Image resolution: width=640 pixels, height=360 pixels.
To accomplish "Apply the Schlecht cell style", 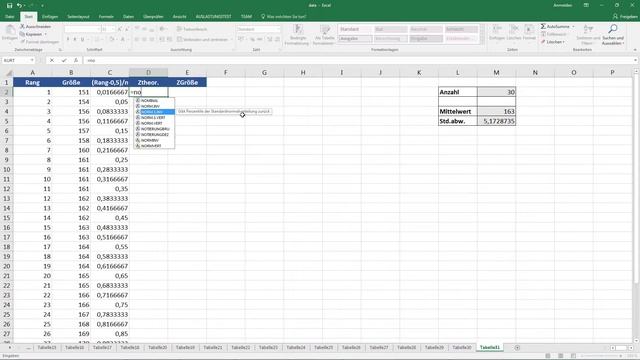I will click(x=461, y=29).
